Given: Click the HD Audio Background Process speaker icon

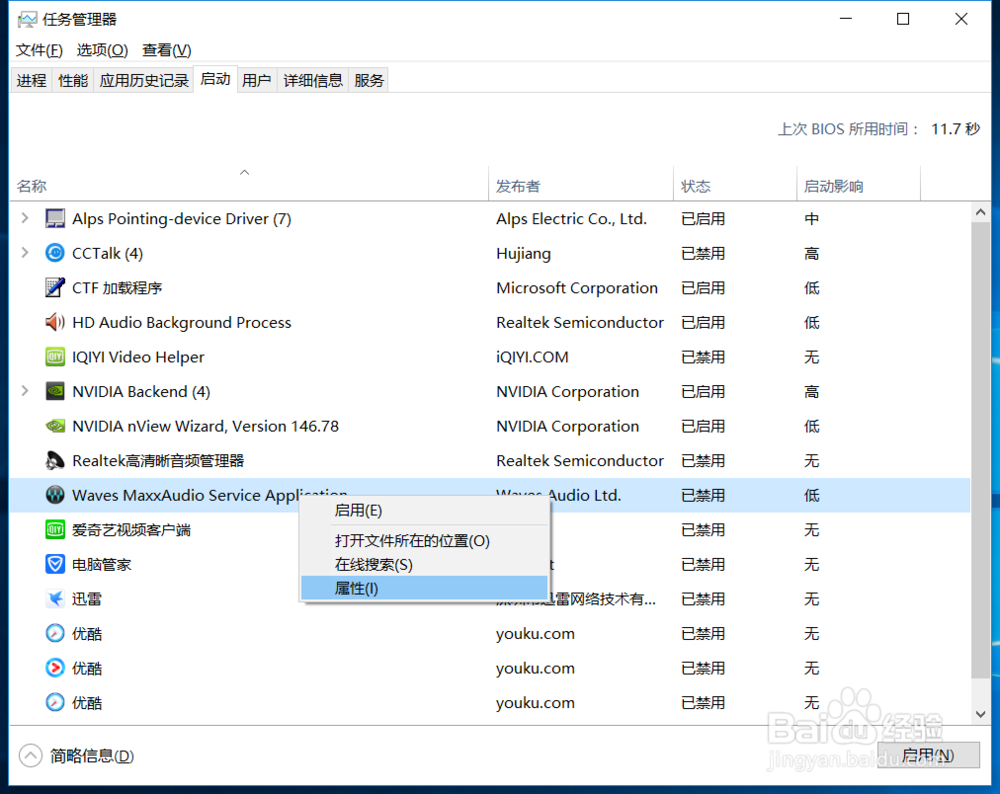Looking at the screenshot, I should point(55,322).
